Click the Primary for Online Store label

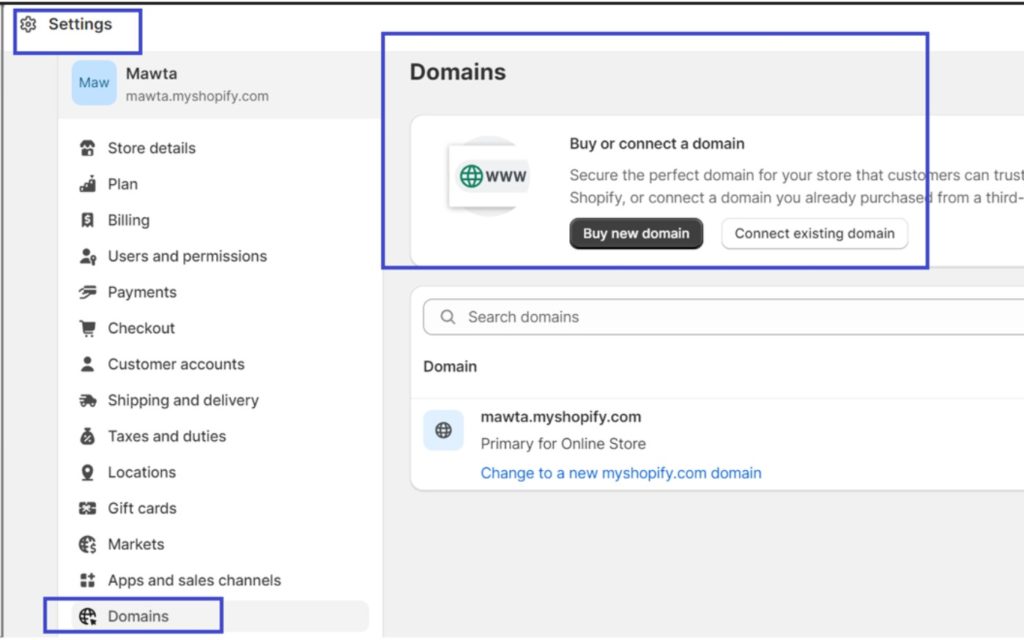coord(563,444)
